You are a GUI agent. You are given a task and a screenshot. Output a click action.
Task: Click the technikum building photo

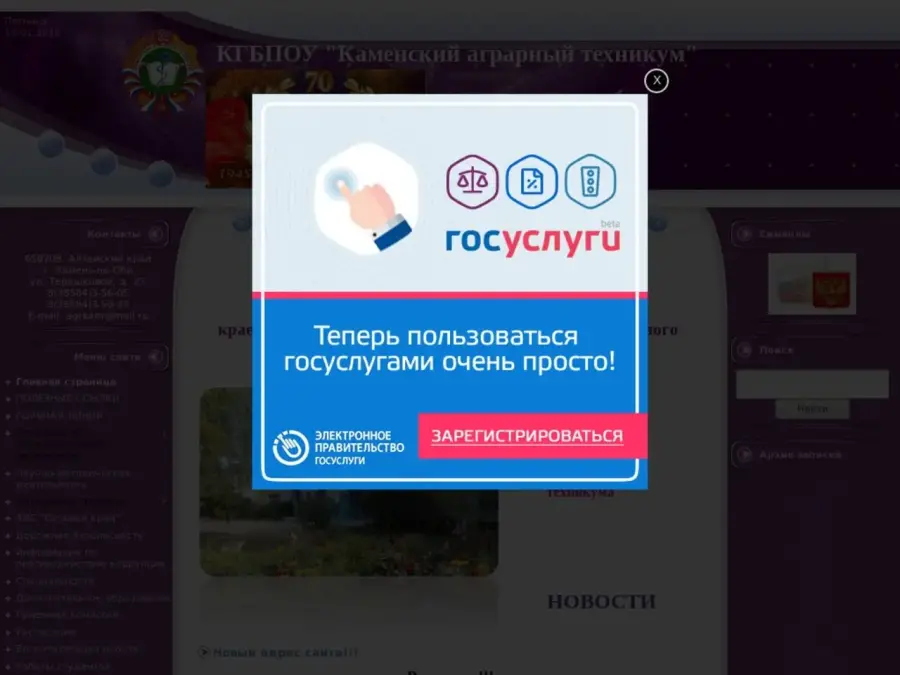tap(349, 482)
